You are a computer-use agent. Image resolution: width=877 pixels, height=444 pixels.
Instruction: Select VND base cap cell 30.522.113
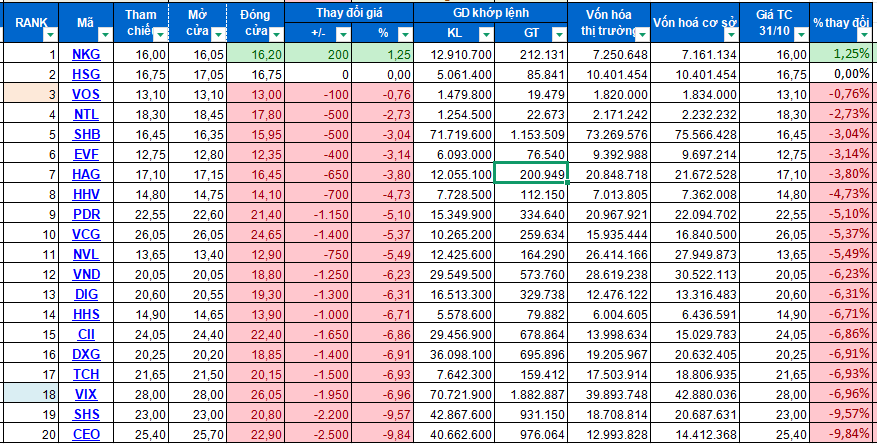pyautogui.click(x=695, y=275)
